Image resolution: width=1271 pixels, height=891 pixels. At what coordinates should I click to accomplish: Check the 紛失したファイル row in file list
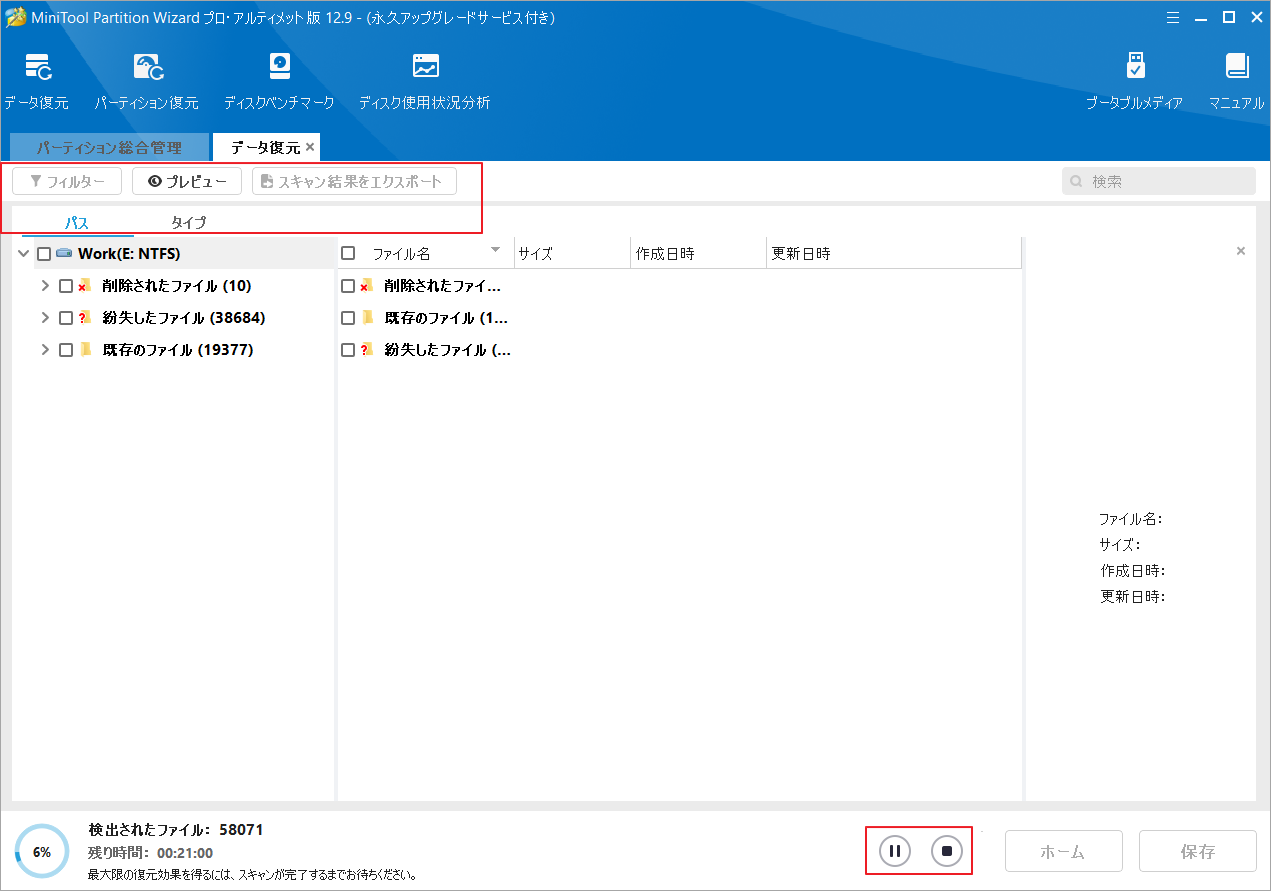(x=348, y=350)
